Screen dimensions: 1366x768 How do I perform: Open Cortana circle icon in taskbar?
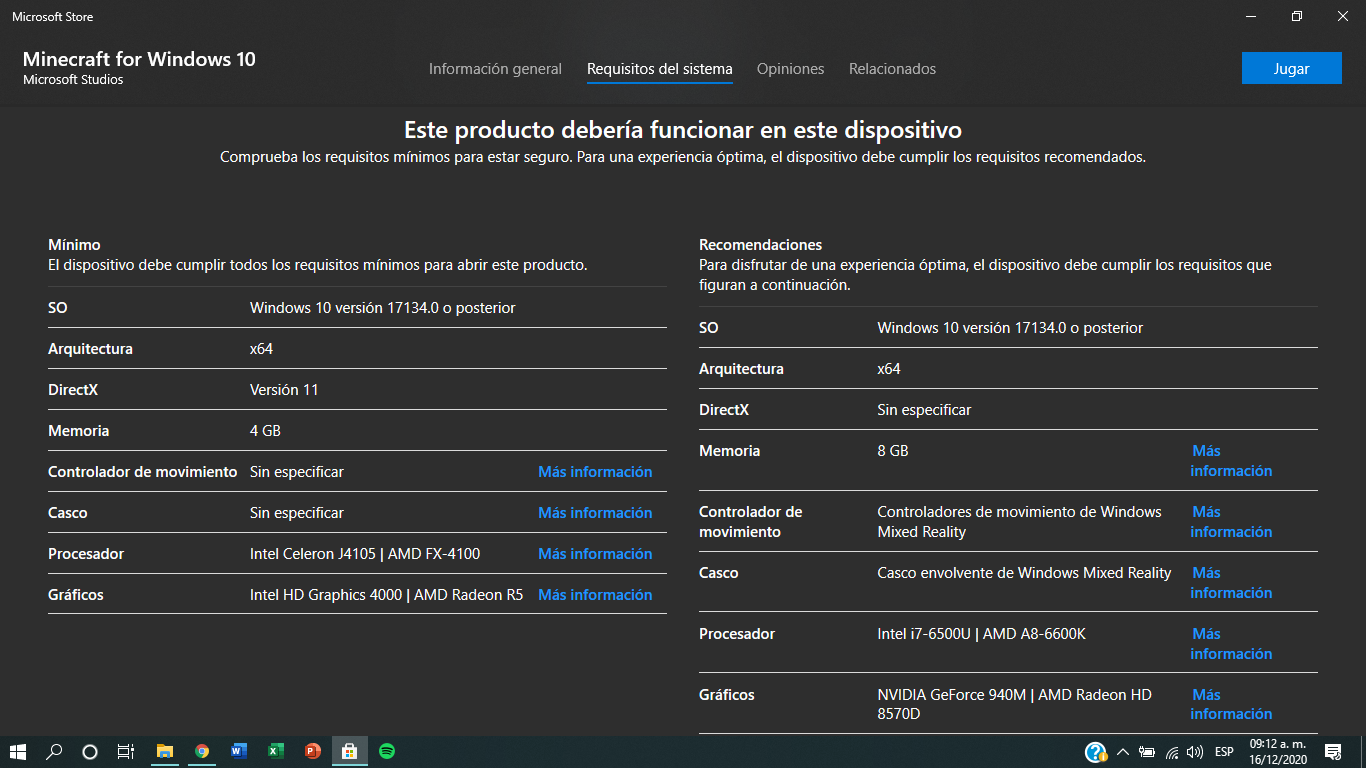(x=90, y=751)
